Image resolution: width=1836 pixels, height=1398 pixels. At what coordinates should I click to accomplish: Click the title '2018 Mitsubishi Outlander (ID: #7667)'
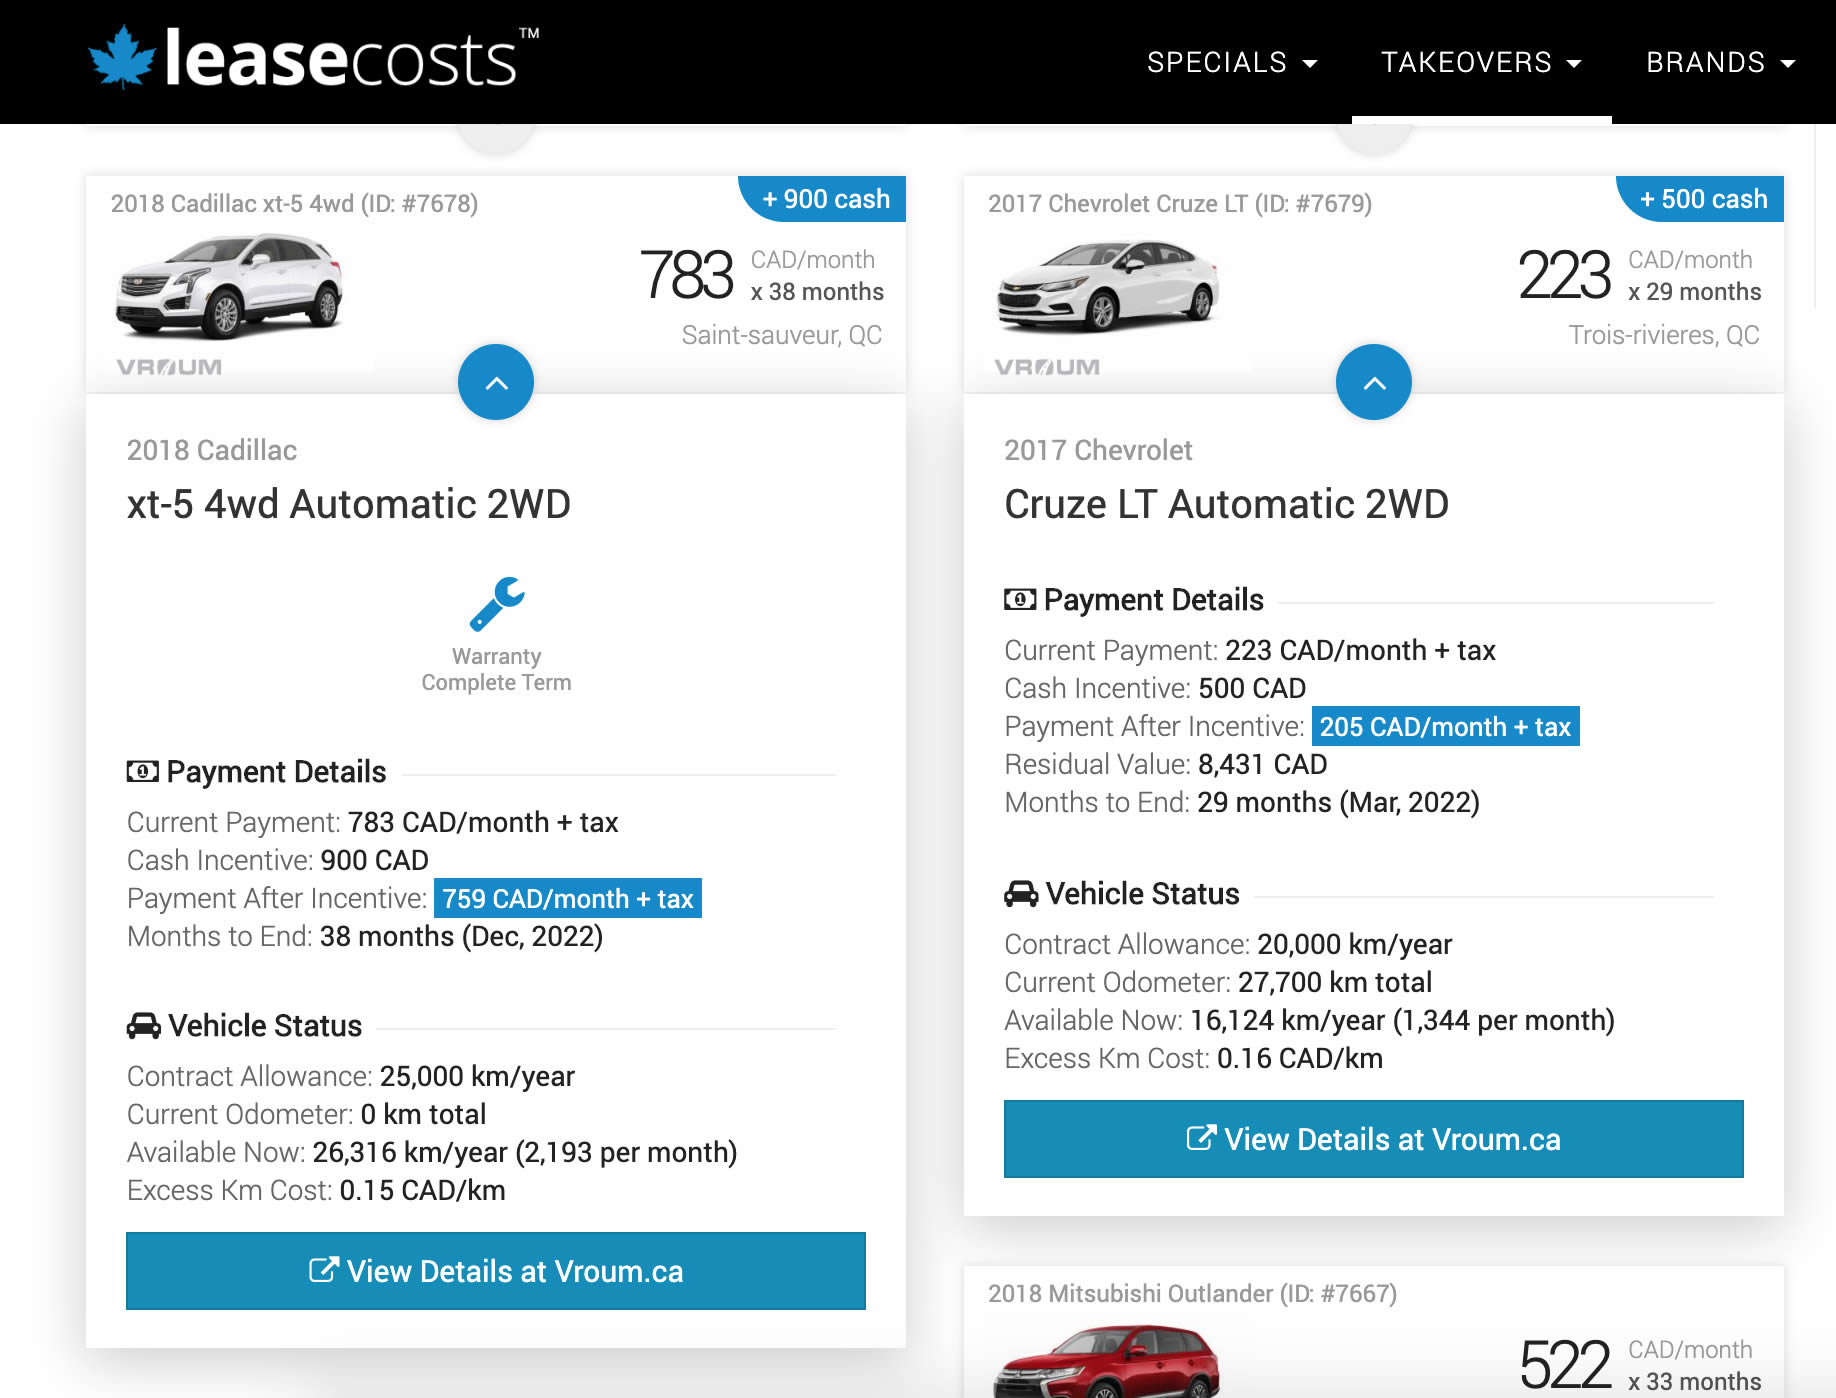[1192, 1294]
